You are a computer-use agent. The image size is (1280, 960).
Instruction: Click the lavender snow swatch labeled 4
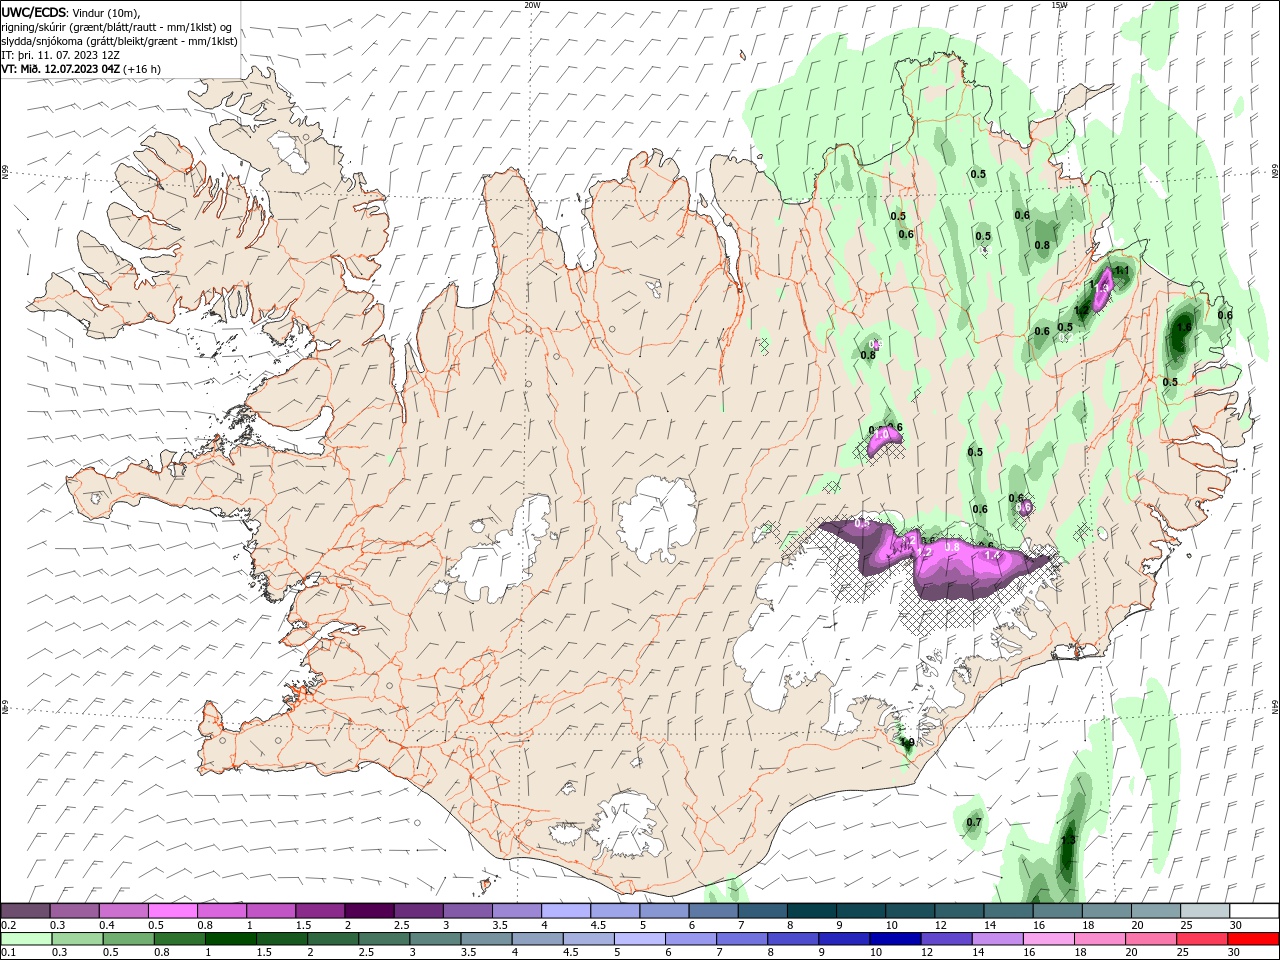coord(566,910)
